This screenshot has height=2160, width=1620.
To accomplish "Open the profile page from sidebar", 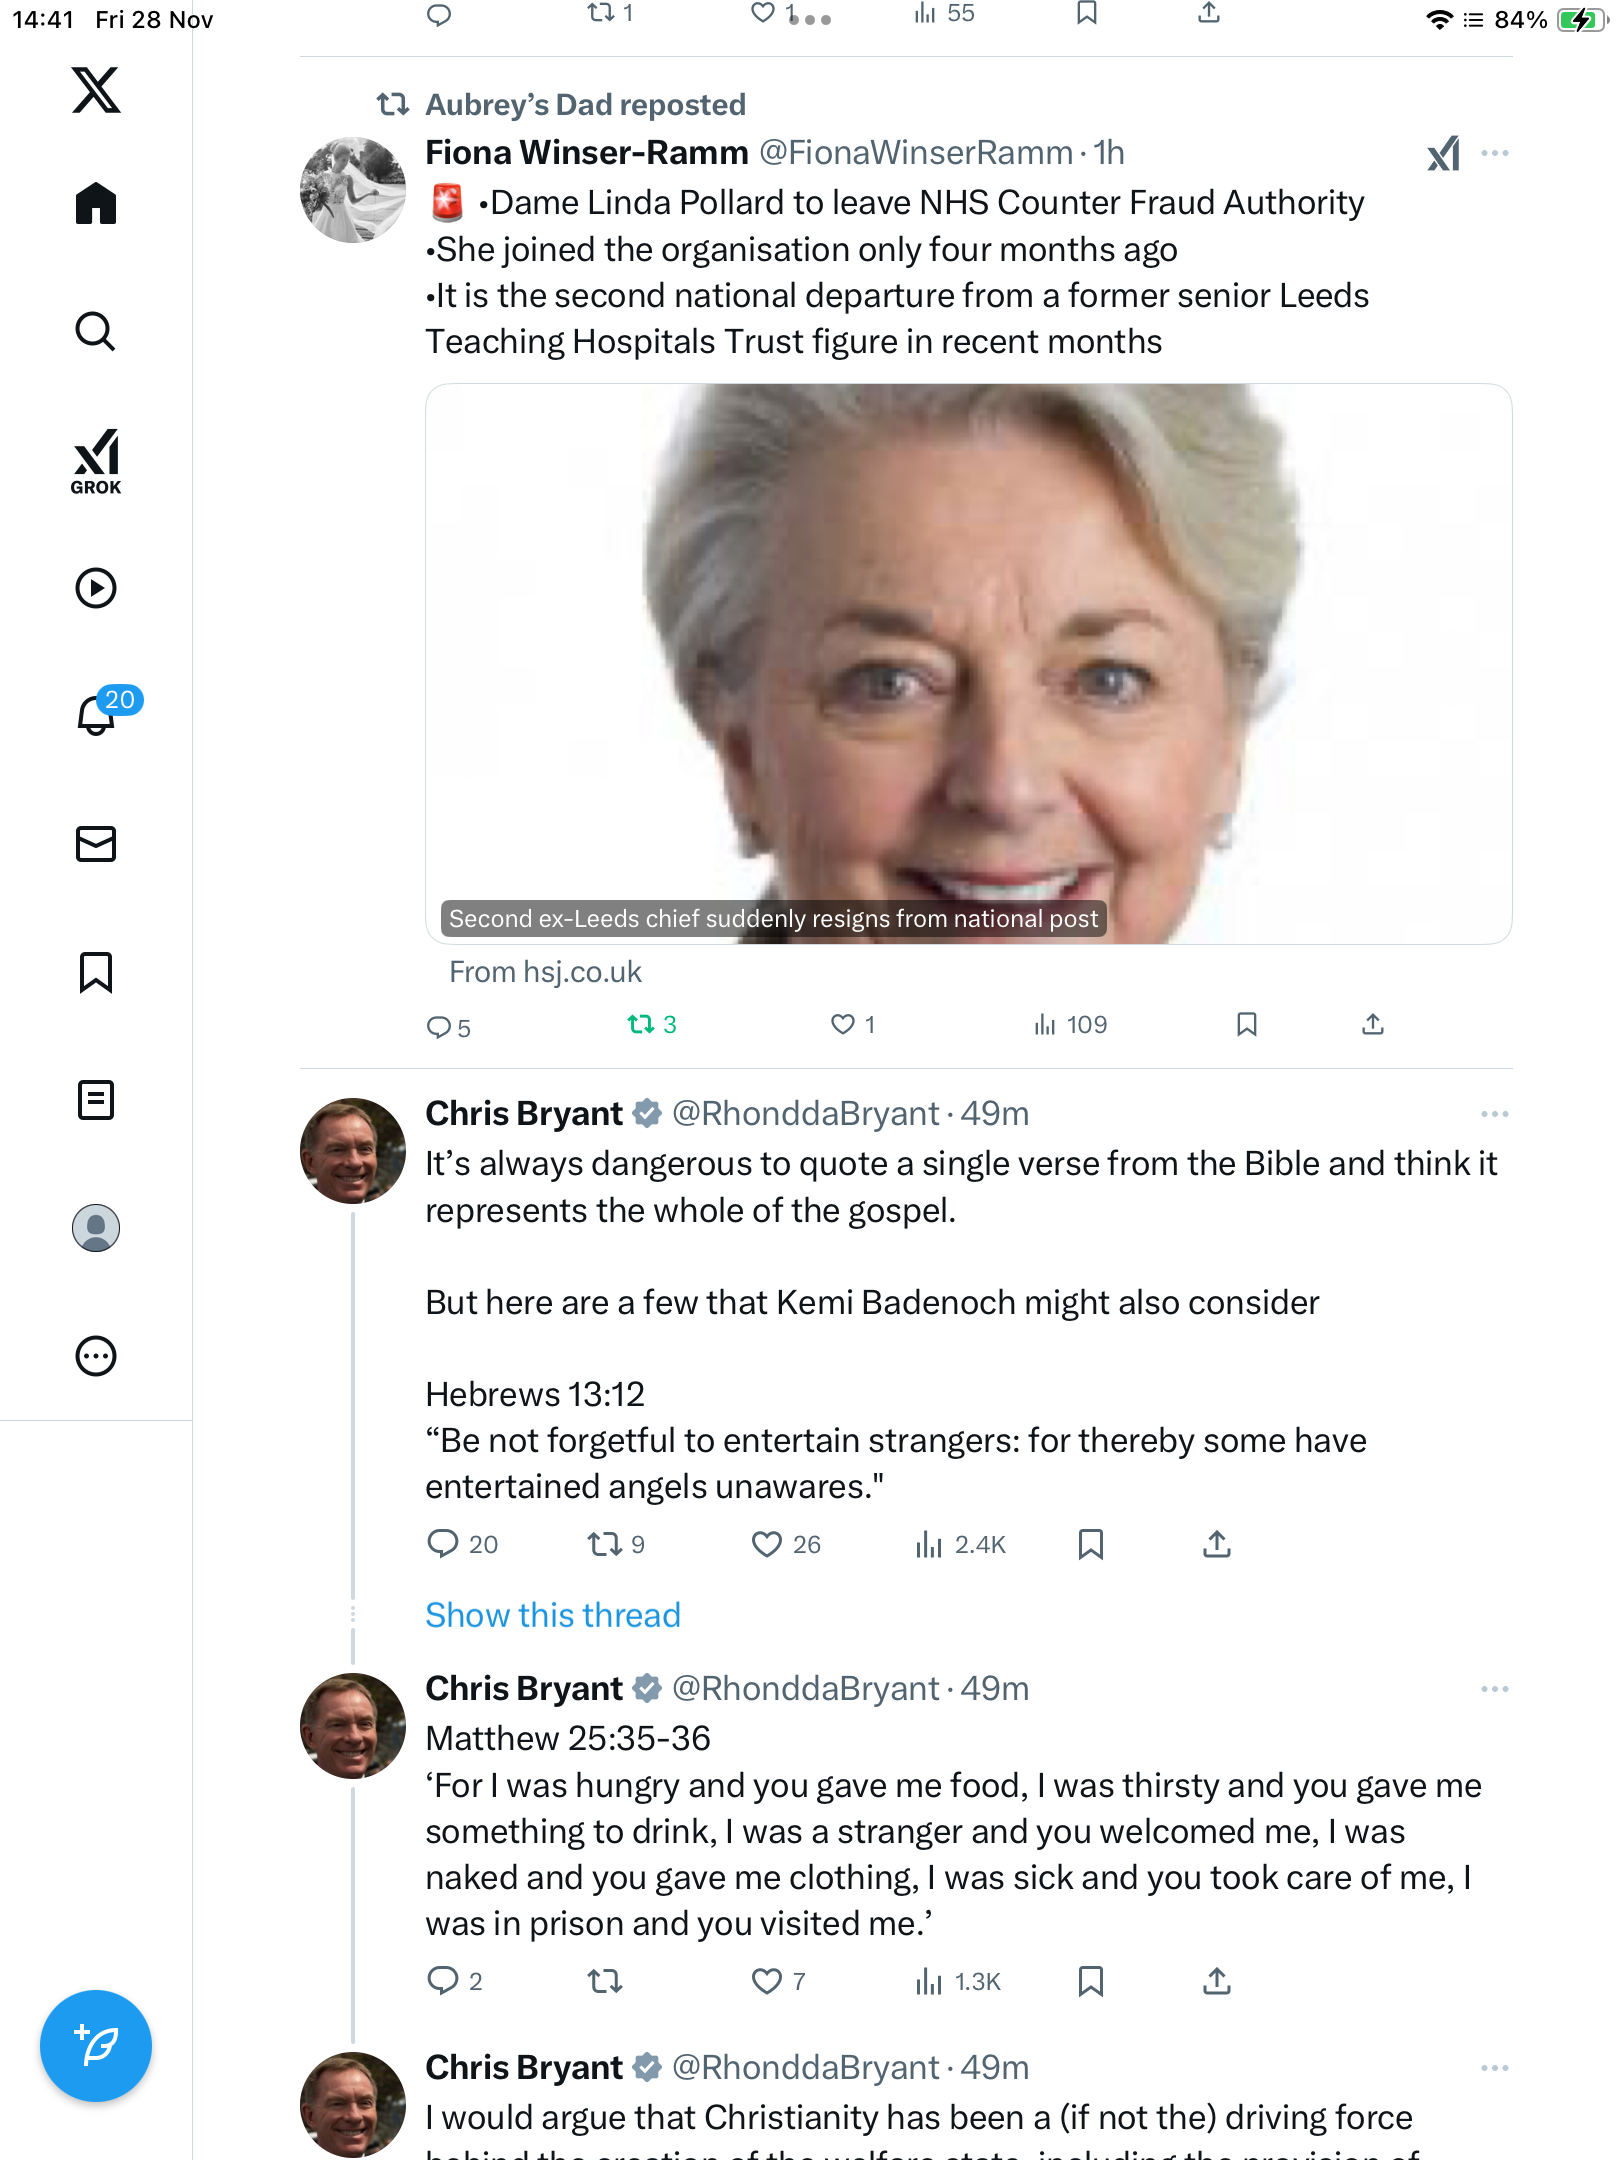I will point(96,1228).
